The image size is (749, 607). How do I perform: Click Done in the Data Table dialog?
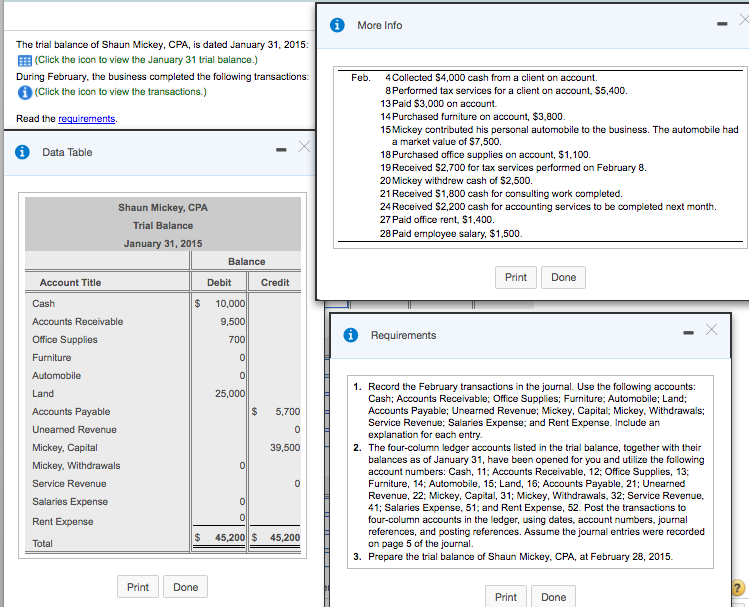[x=186, y=587]
